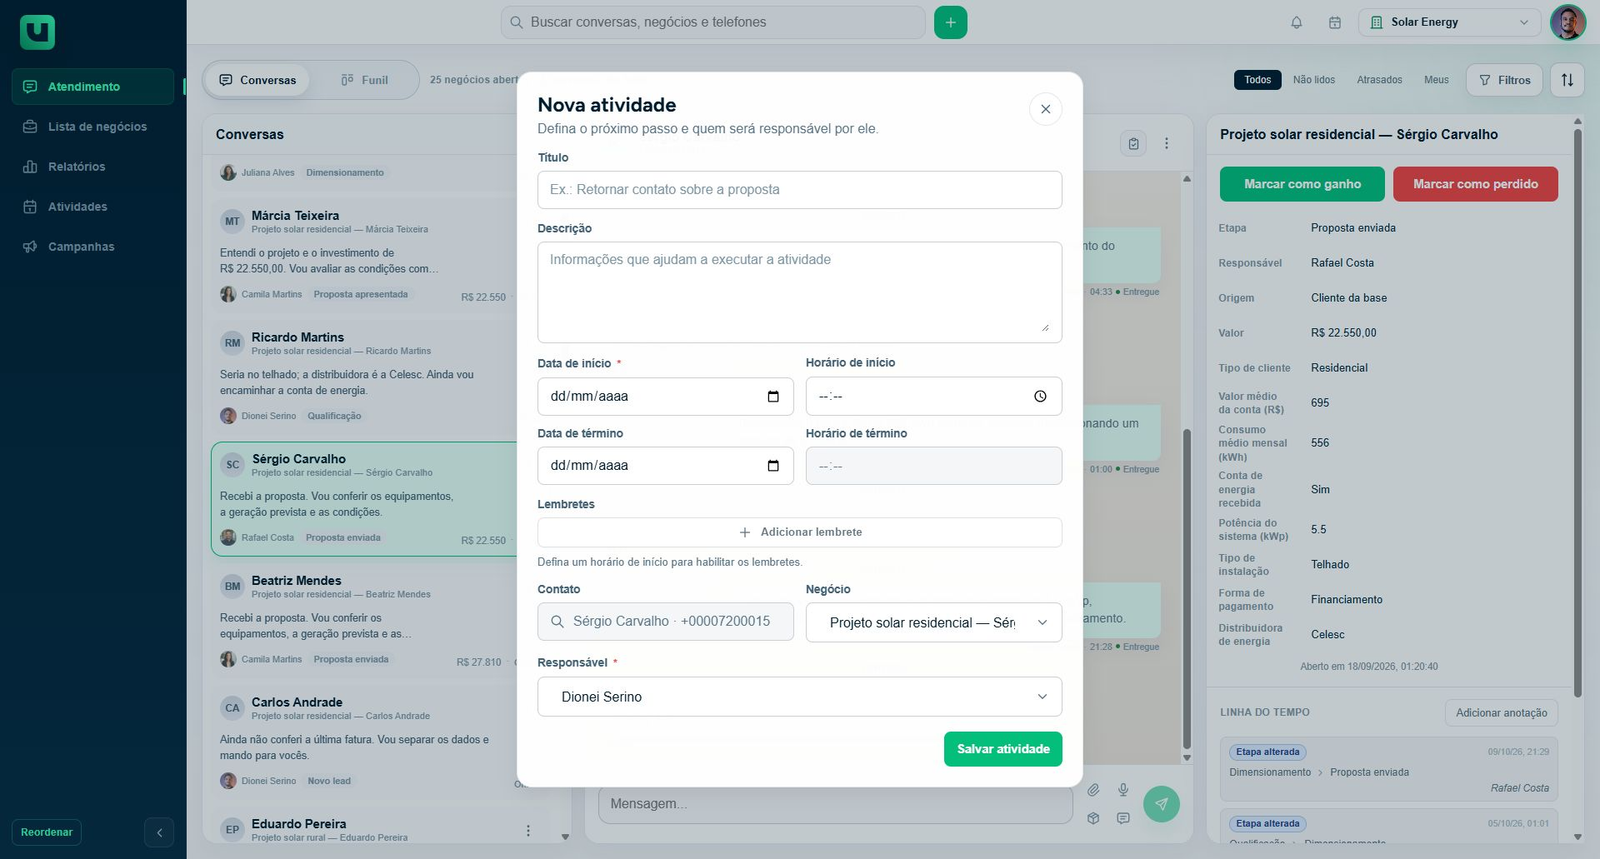1600x859 pixels.
Task: Click the clock icon in Horário de início
Action: click(x=1040, y=397)
